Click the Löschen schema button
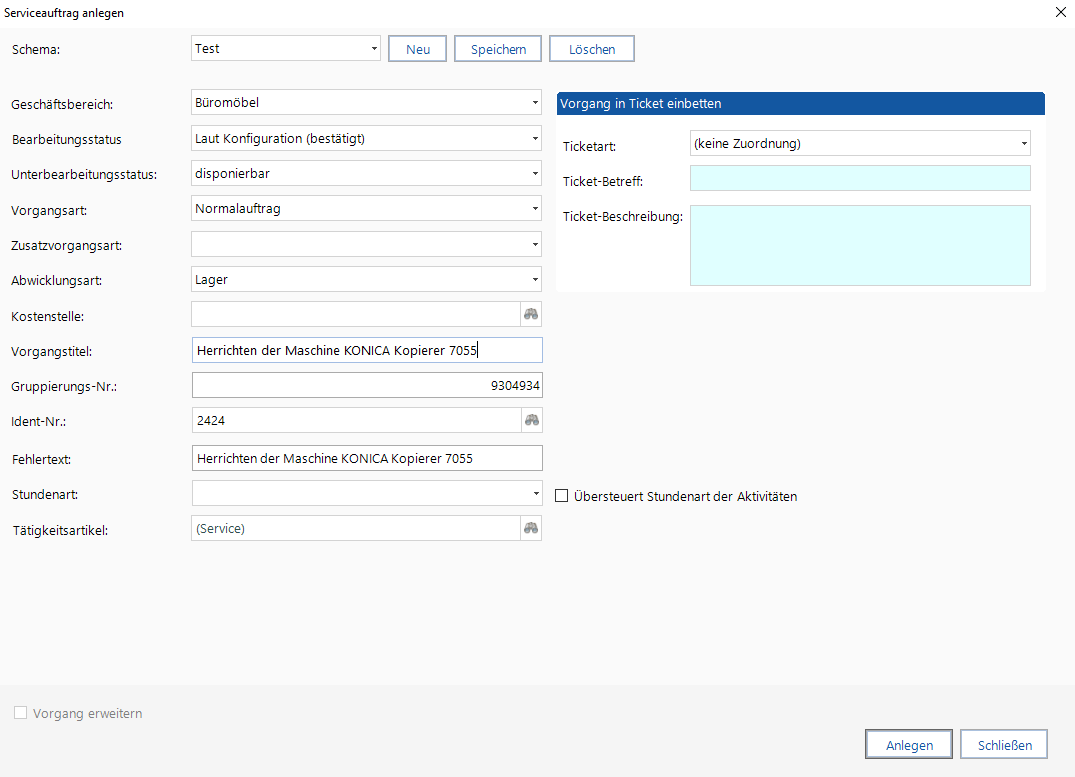Screen dimensions: 1075x777 click(x=591, y=49)
